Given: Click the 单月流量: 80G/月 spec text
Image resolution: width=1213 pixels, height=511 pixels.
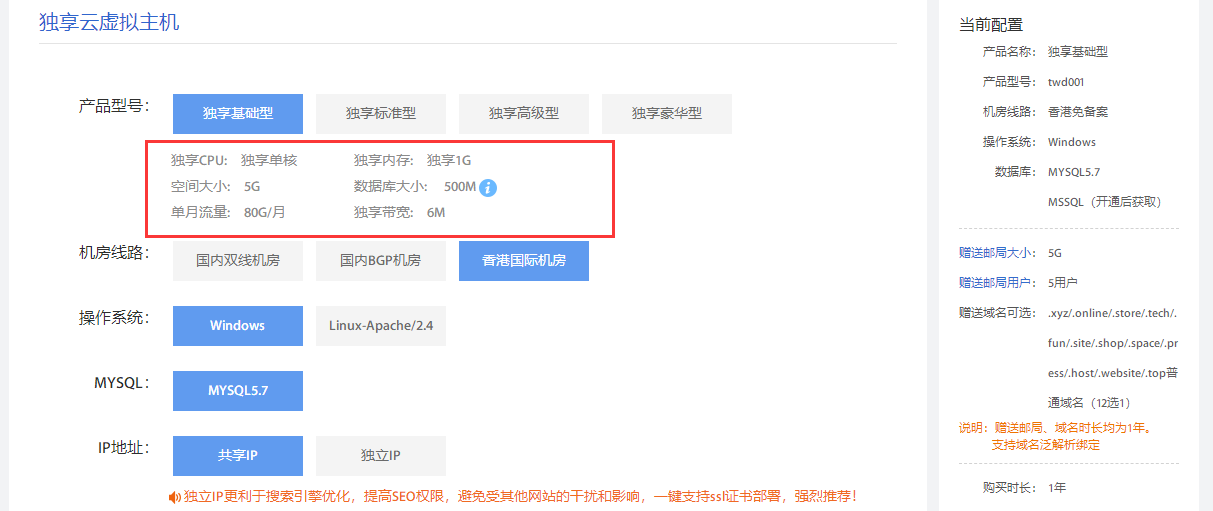Looking at the screenshot, I should (228, 213).
